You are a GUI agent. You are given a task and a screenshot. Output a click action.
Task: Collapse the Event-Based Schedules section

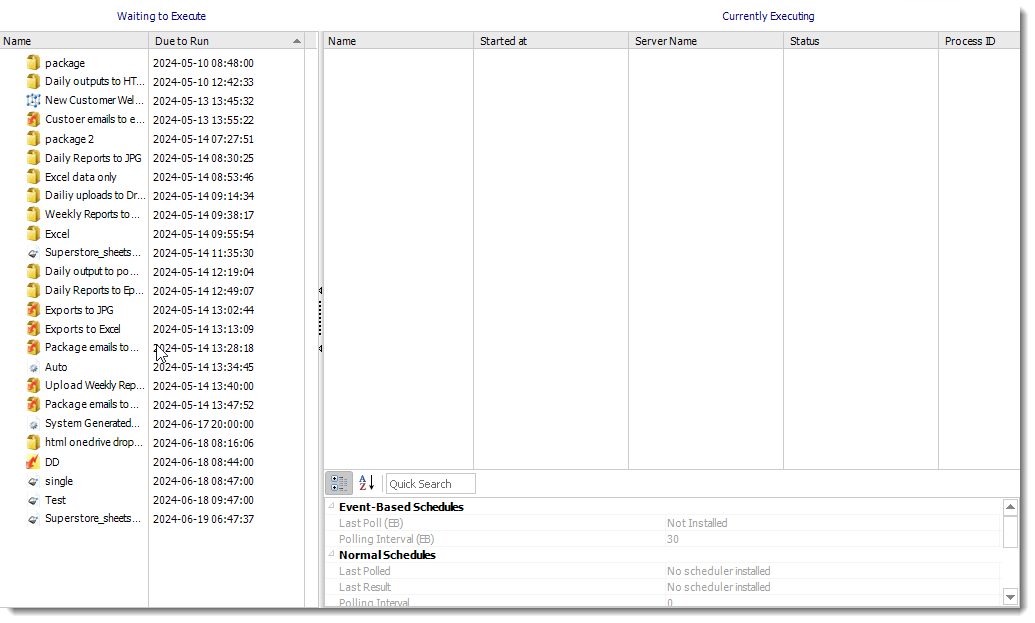pyautogui.click(x=330, y=507)
